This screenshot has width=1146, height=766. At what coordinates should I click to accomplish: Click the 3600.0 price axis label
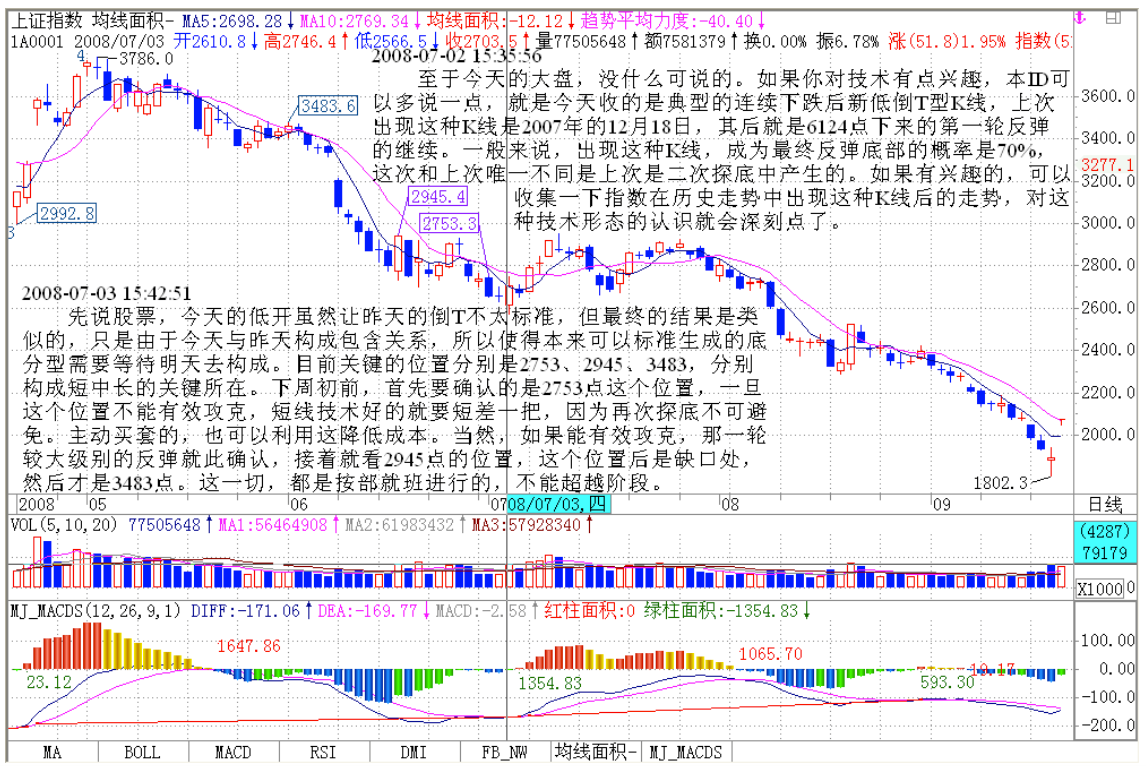point(1108,96)
